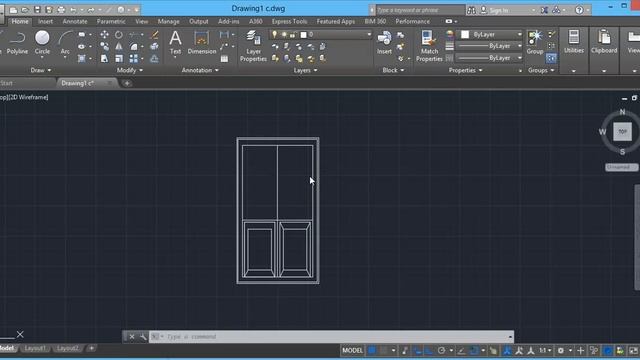Open the Layout1 tab
The width and height of the screenshot is (640, 360).
coord(35,348)
